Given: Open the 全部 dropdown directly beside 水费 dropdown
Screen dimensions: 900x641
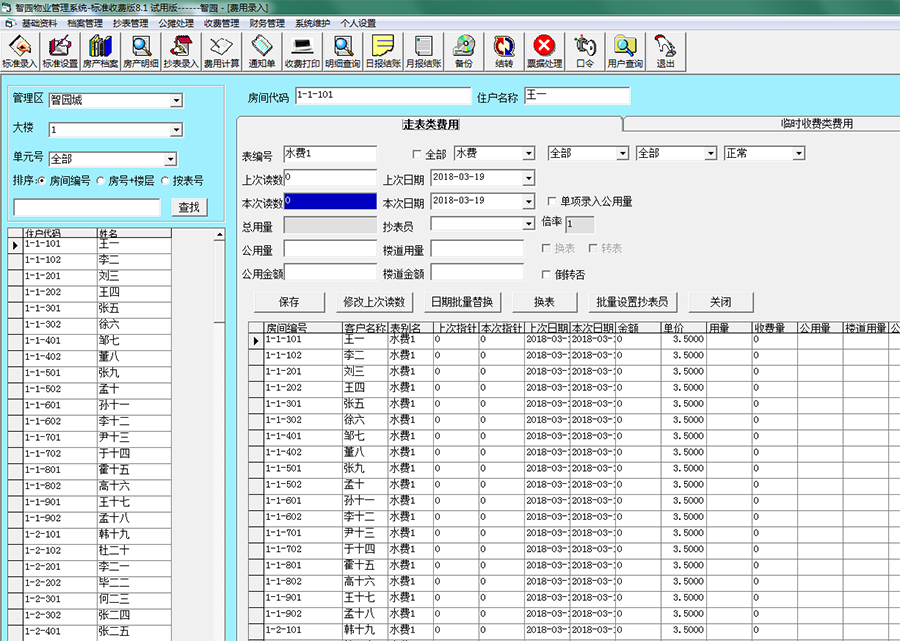Looking at the screenshot, I should click(622, 153).
